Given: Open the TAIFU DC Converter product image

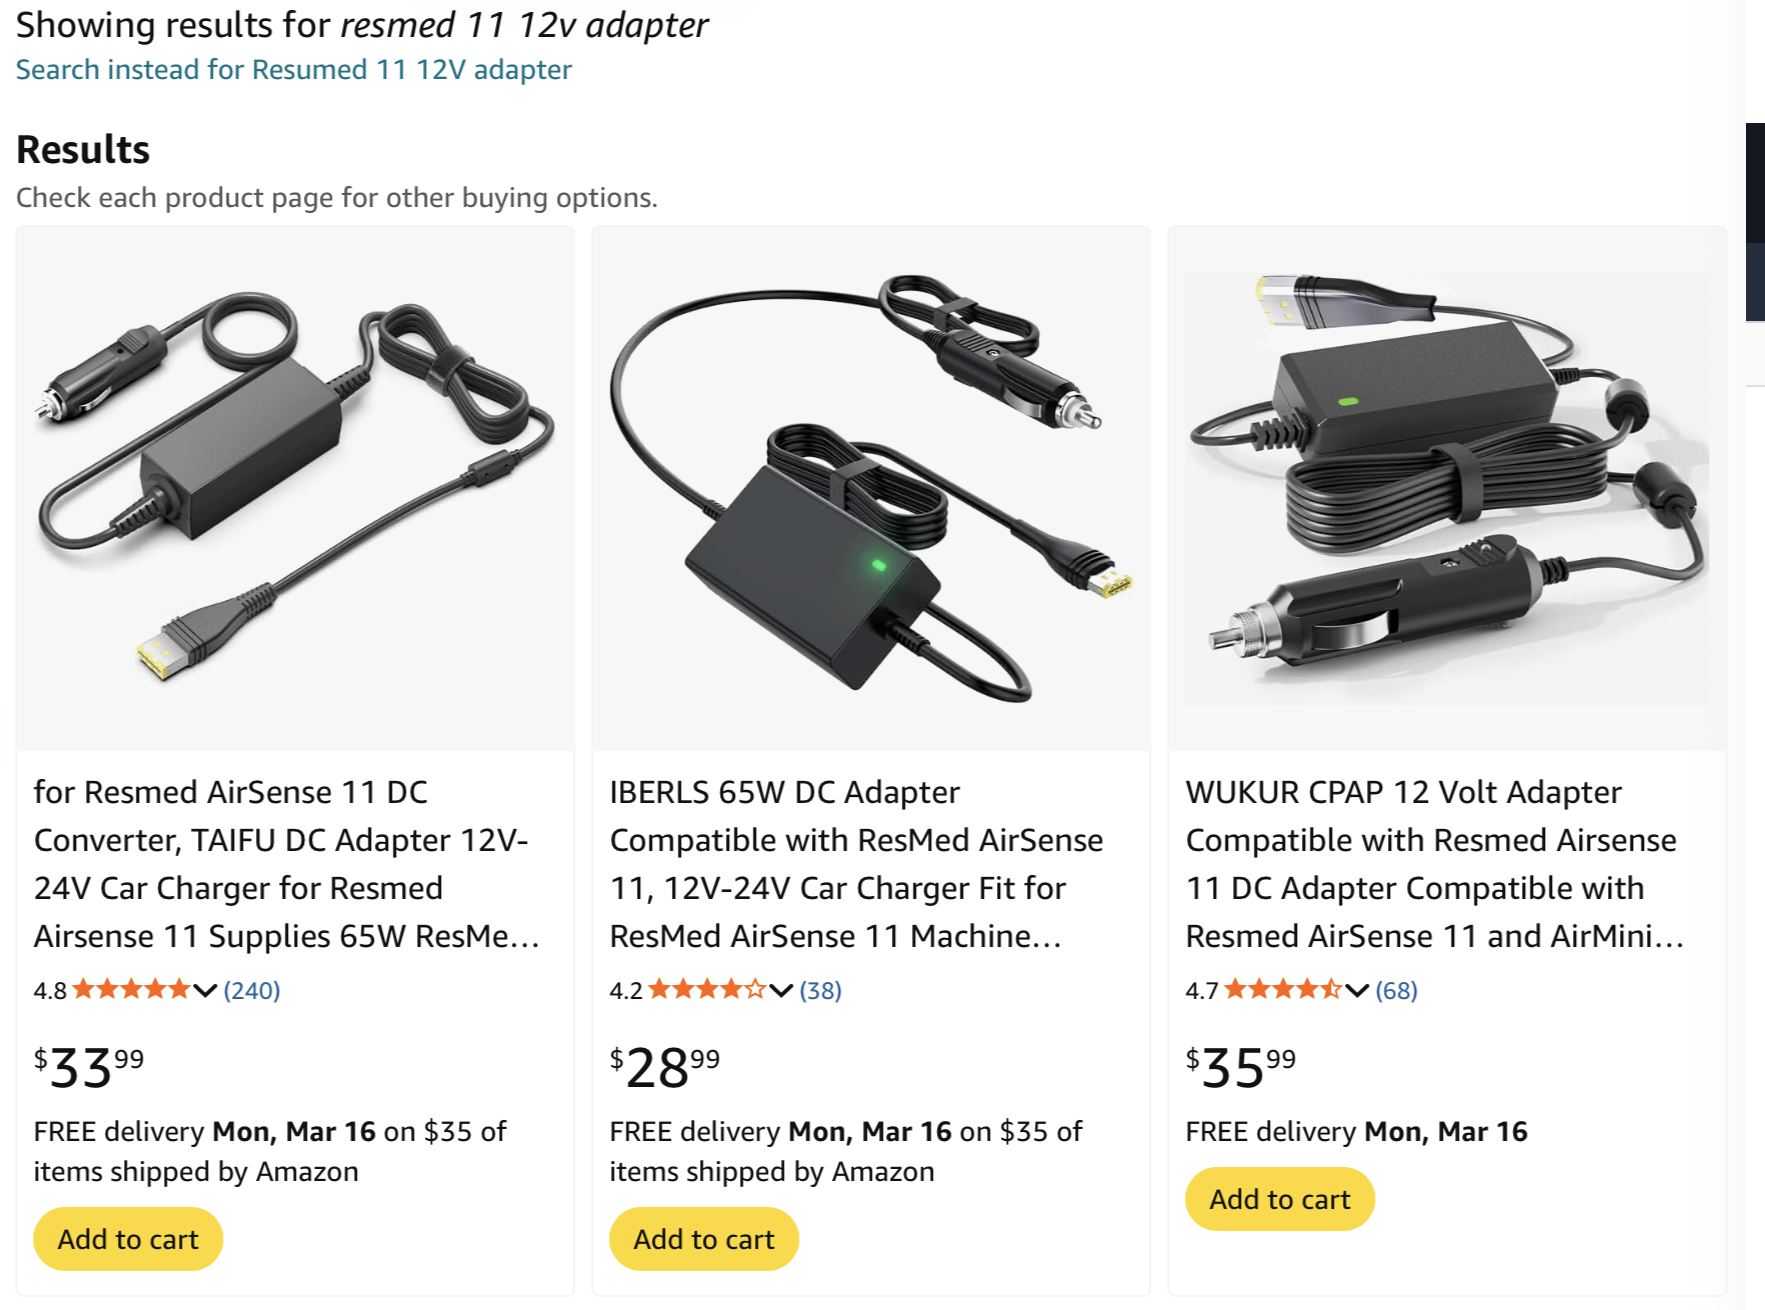Looking at the screenshot, I should click(295, 488).
